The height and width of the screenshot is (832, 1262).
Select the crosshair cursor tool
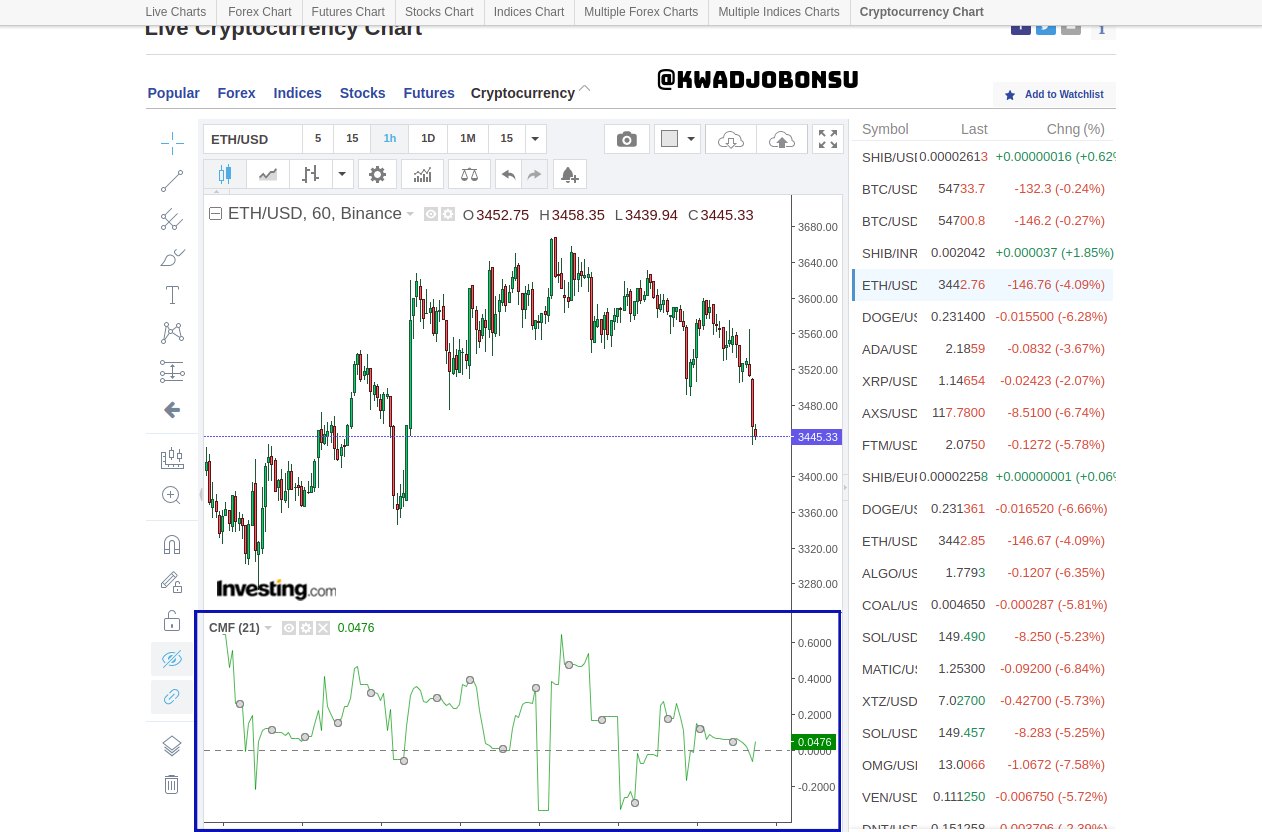point(172,143)
